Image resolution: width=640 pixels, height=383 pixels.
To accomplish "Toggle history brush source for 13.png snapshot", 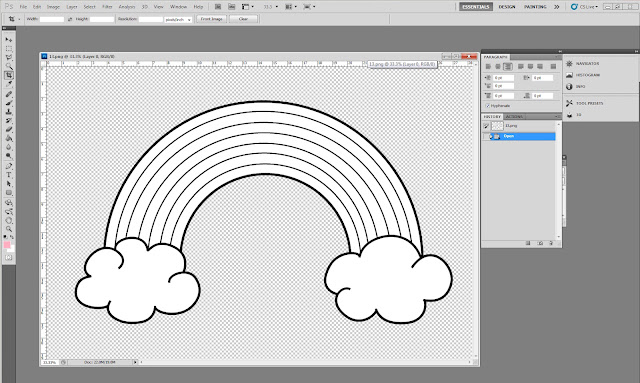I will point(486,126).
